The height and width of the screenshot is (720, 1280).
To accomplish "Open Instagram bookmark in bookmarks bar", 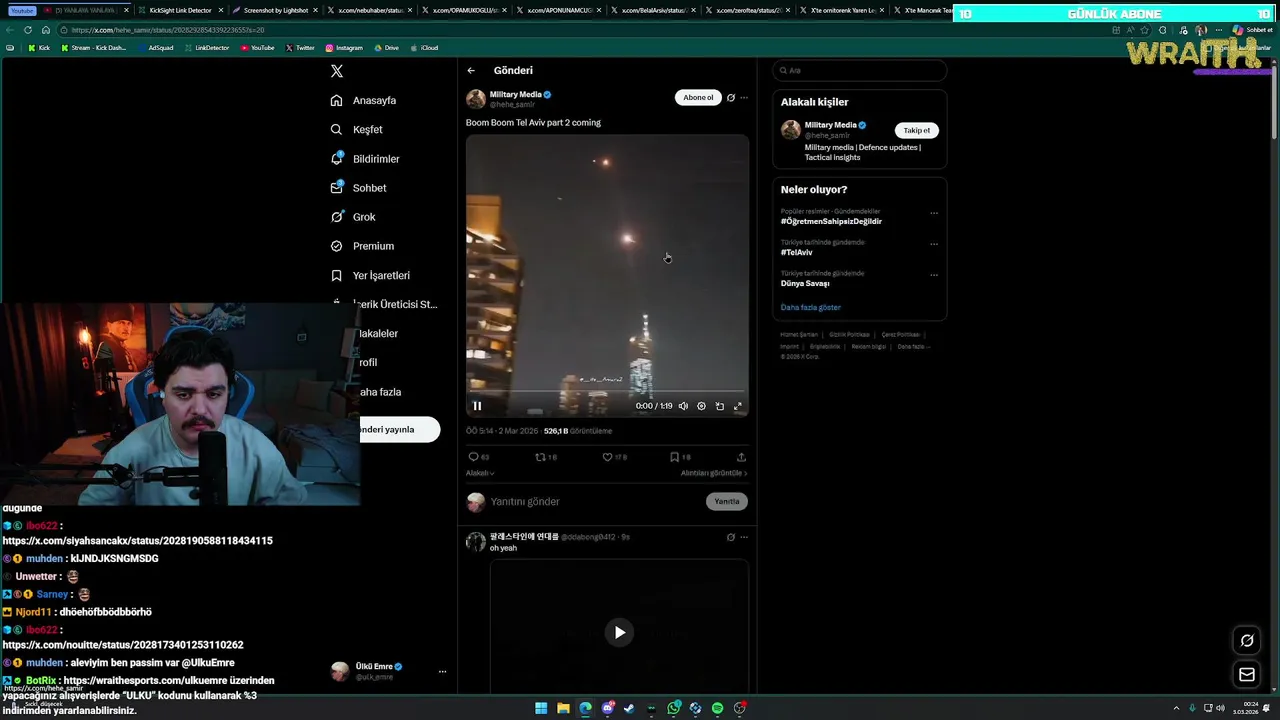I will click(x=344, y=48).
